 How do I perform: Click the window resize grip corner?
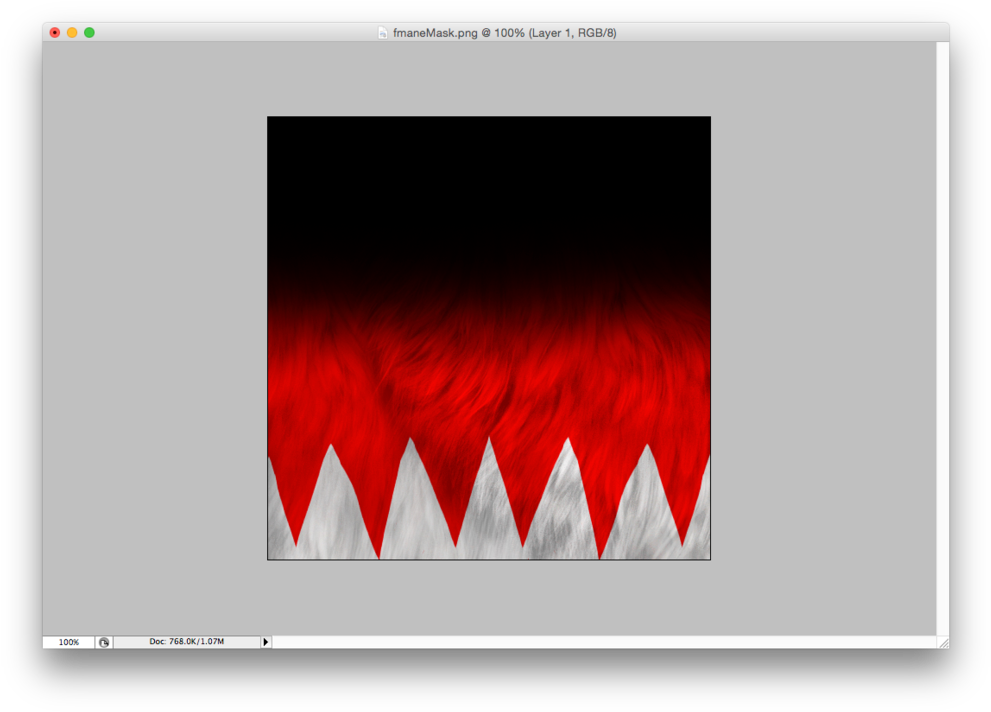click(943, 643)
